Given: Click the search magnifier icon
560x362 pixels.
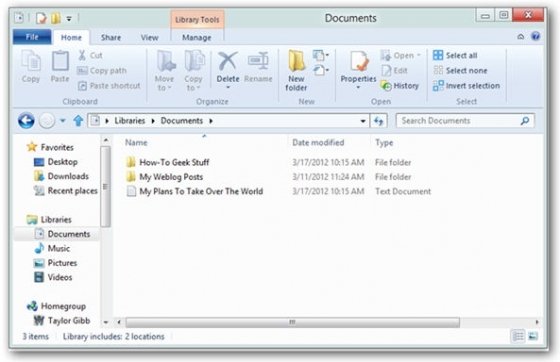Looking at the screenshot, I should click(x=525, y=121).
